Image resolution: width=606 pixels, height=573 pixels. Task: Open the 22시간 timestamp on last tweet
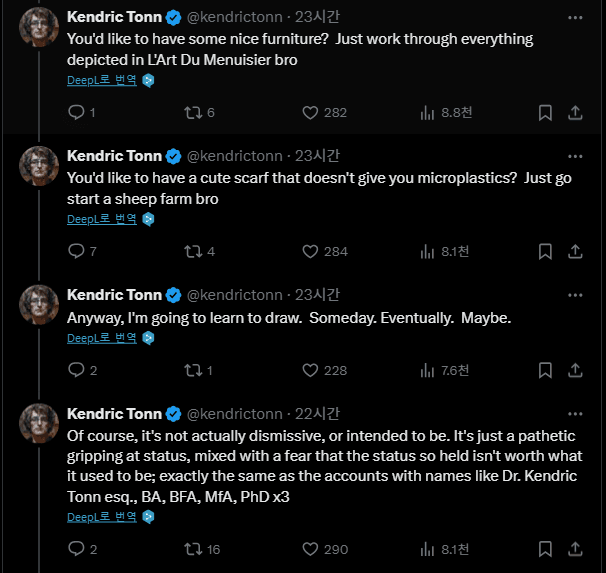point(317,414)
